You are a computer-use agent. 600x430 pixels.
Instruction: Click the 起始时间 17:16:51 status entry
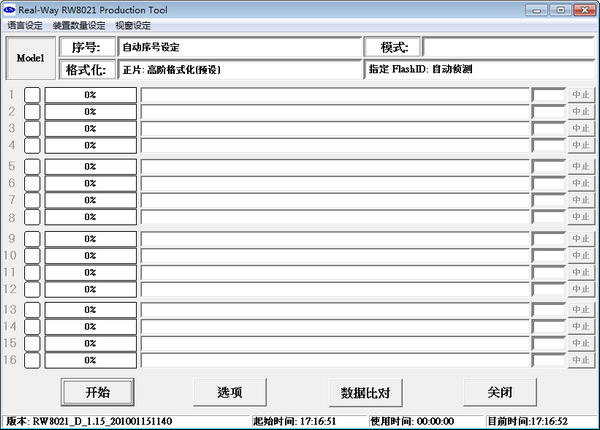click(294, 421)
